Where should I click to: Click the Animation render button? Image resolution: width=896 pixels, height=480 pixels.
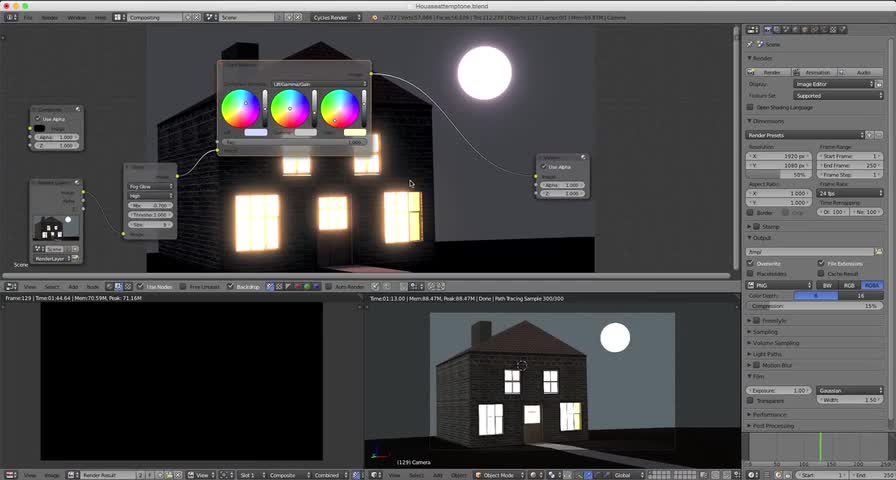pyautogui.click(x=813, y=73)
